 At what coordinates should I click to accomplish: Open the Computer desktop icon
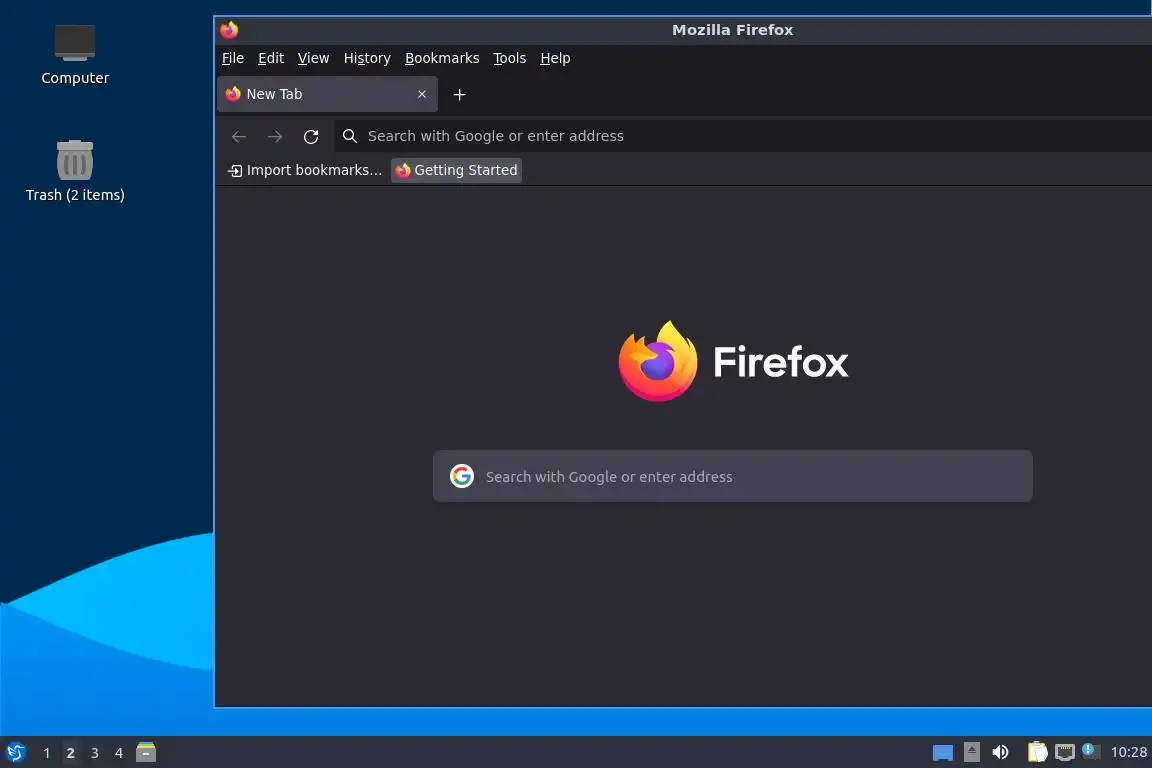pos(74,55)
